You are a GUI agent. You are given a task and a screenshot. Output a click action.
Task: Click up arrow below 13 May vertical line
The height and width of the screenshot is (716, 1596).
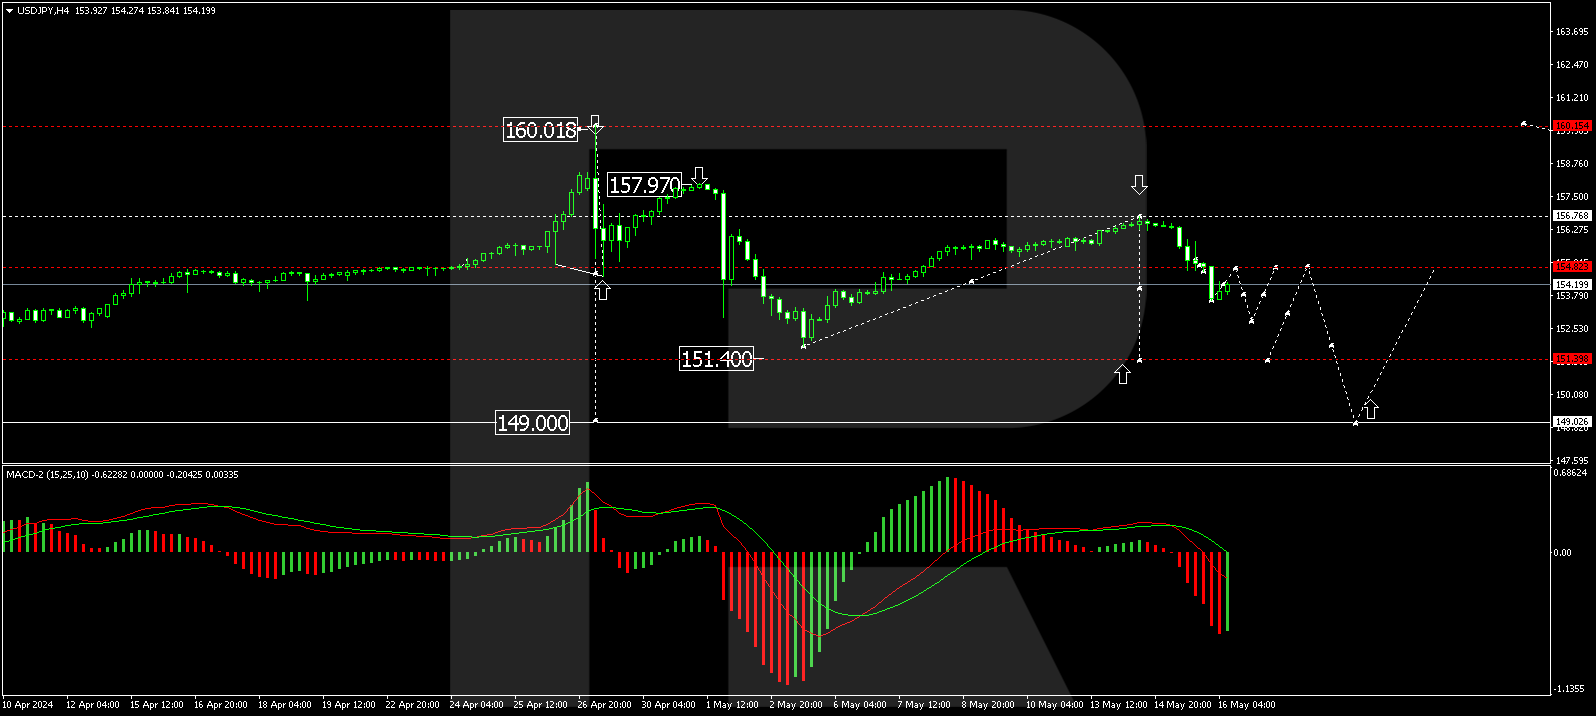click(1123, 374)
